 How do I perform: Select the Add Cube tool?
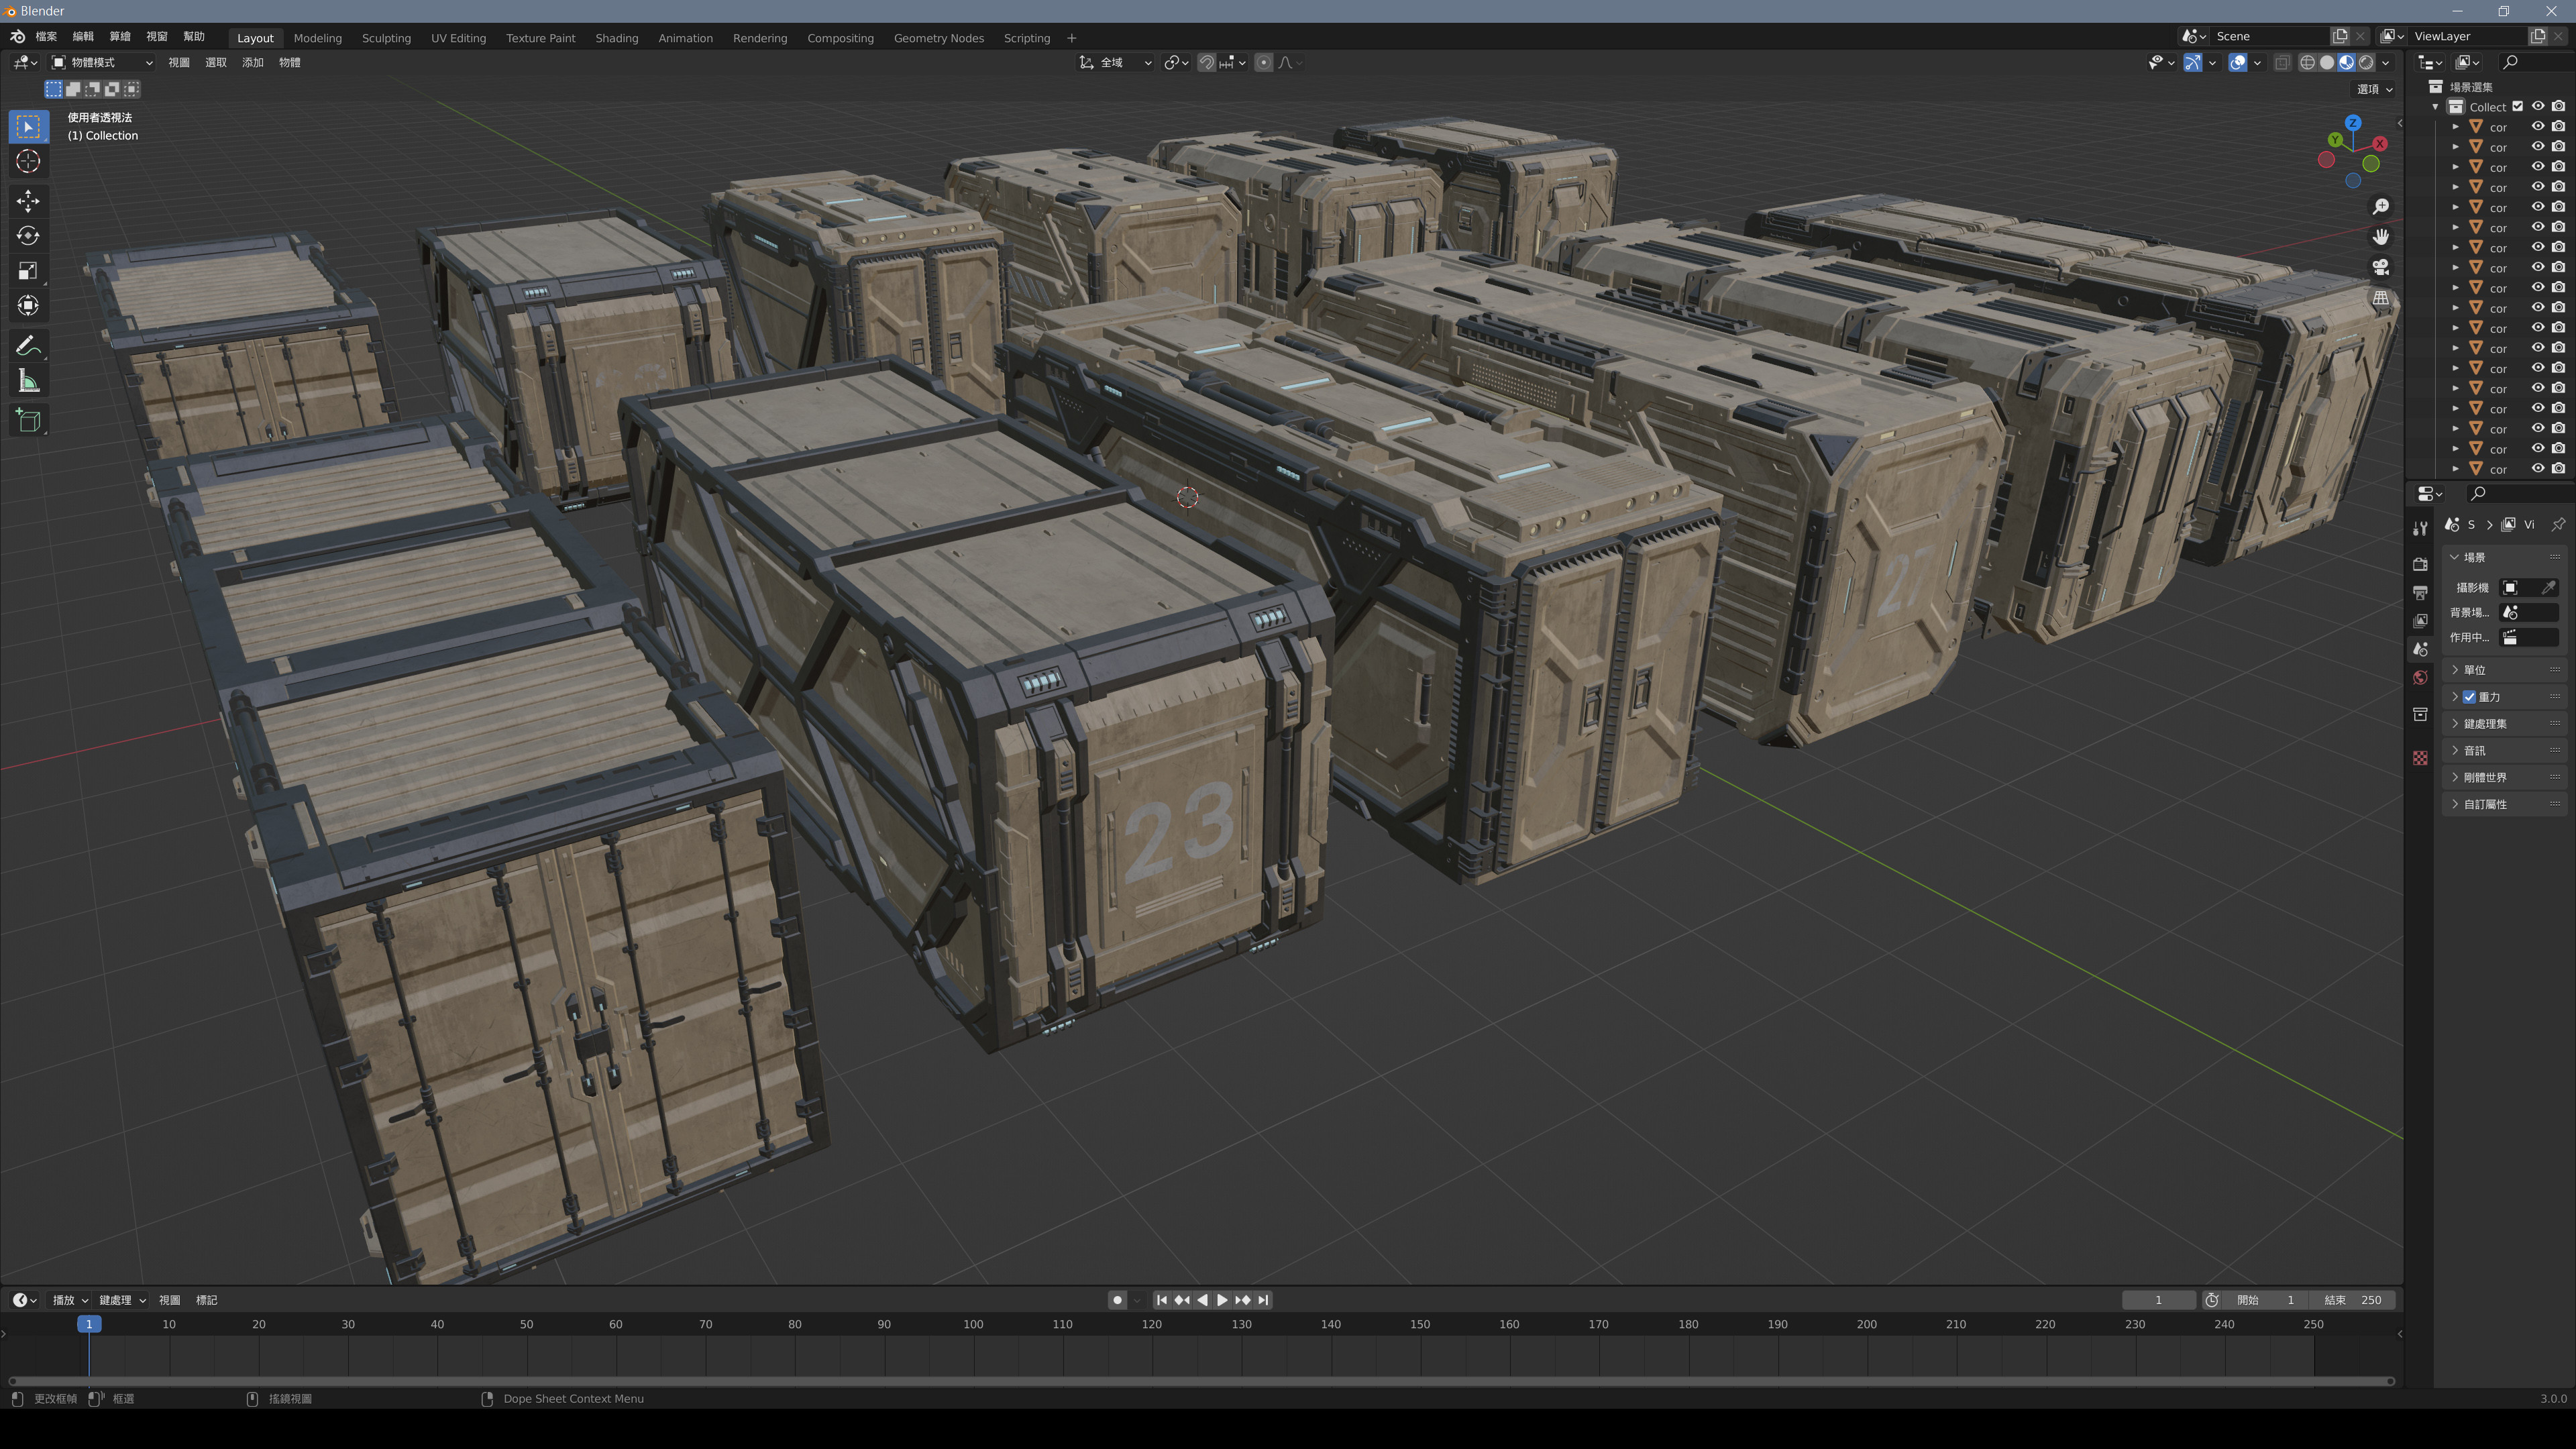tap(28, 420)
